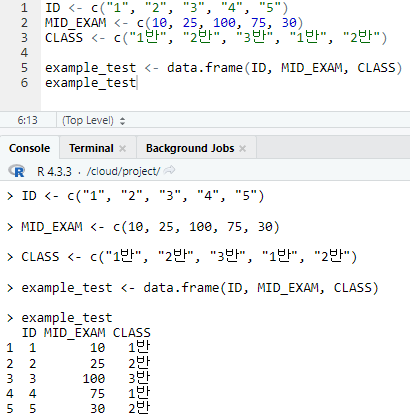Click line number 3 in editor gutter
Screen dimensions: 410x418
[24, 38]
